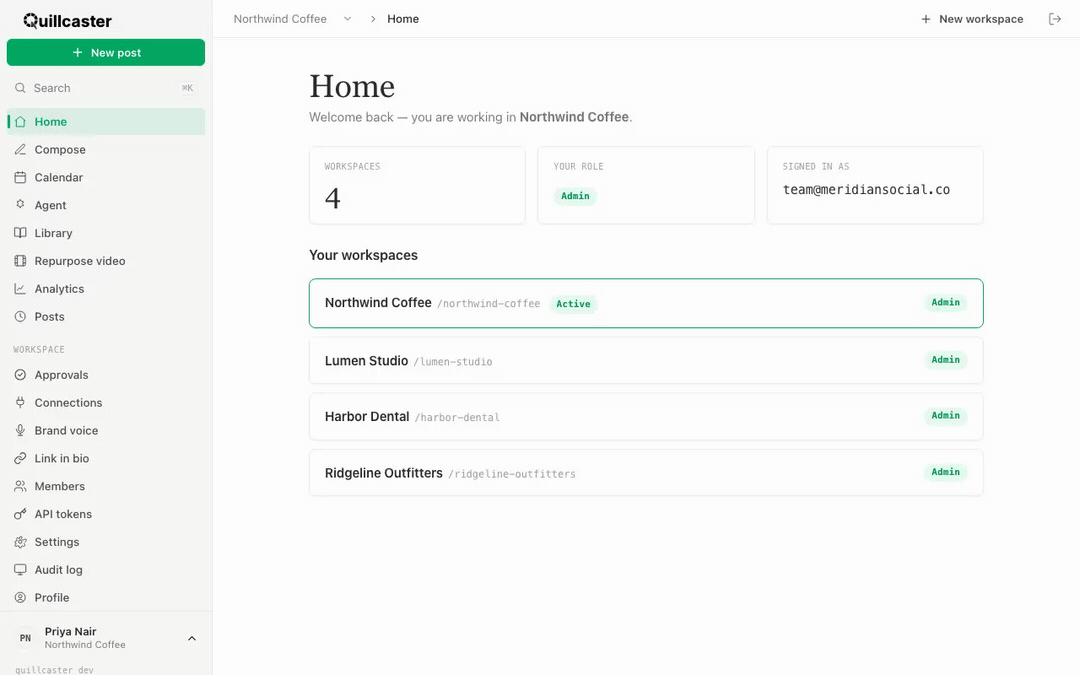Click the Priya Nair name in footer

(70, 631)
